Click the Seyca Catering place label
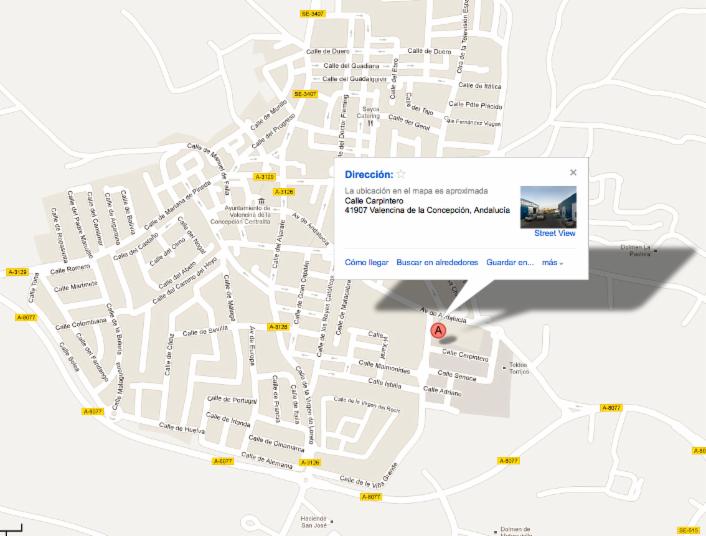The image size is (706, 536). (369, 112)
